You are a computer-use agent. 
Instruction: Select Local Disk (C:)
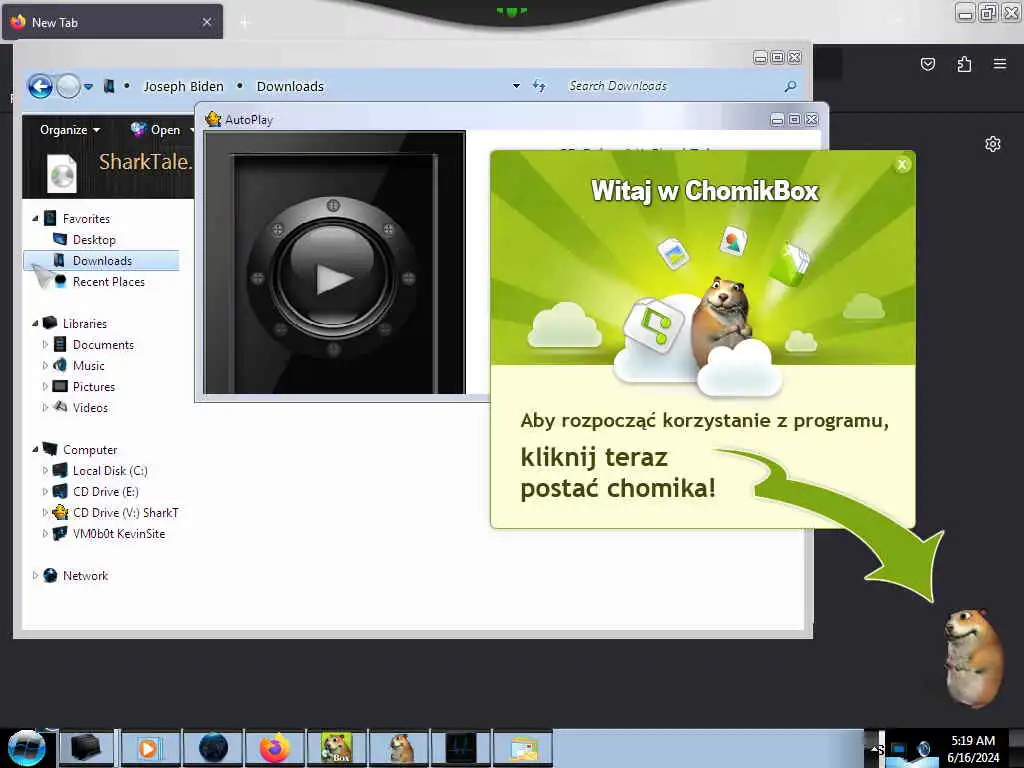click(110, 470)
